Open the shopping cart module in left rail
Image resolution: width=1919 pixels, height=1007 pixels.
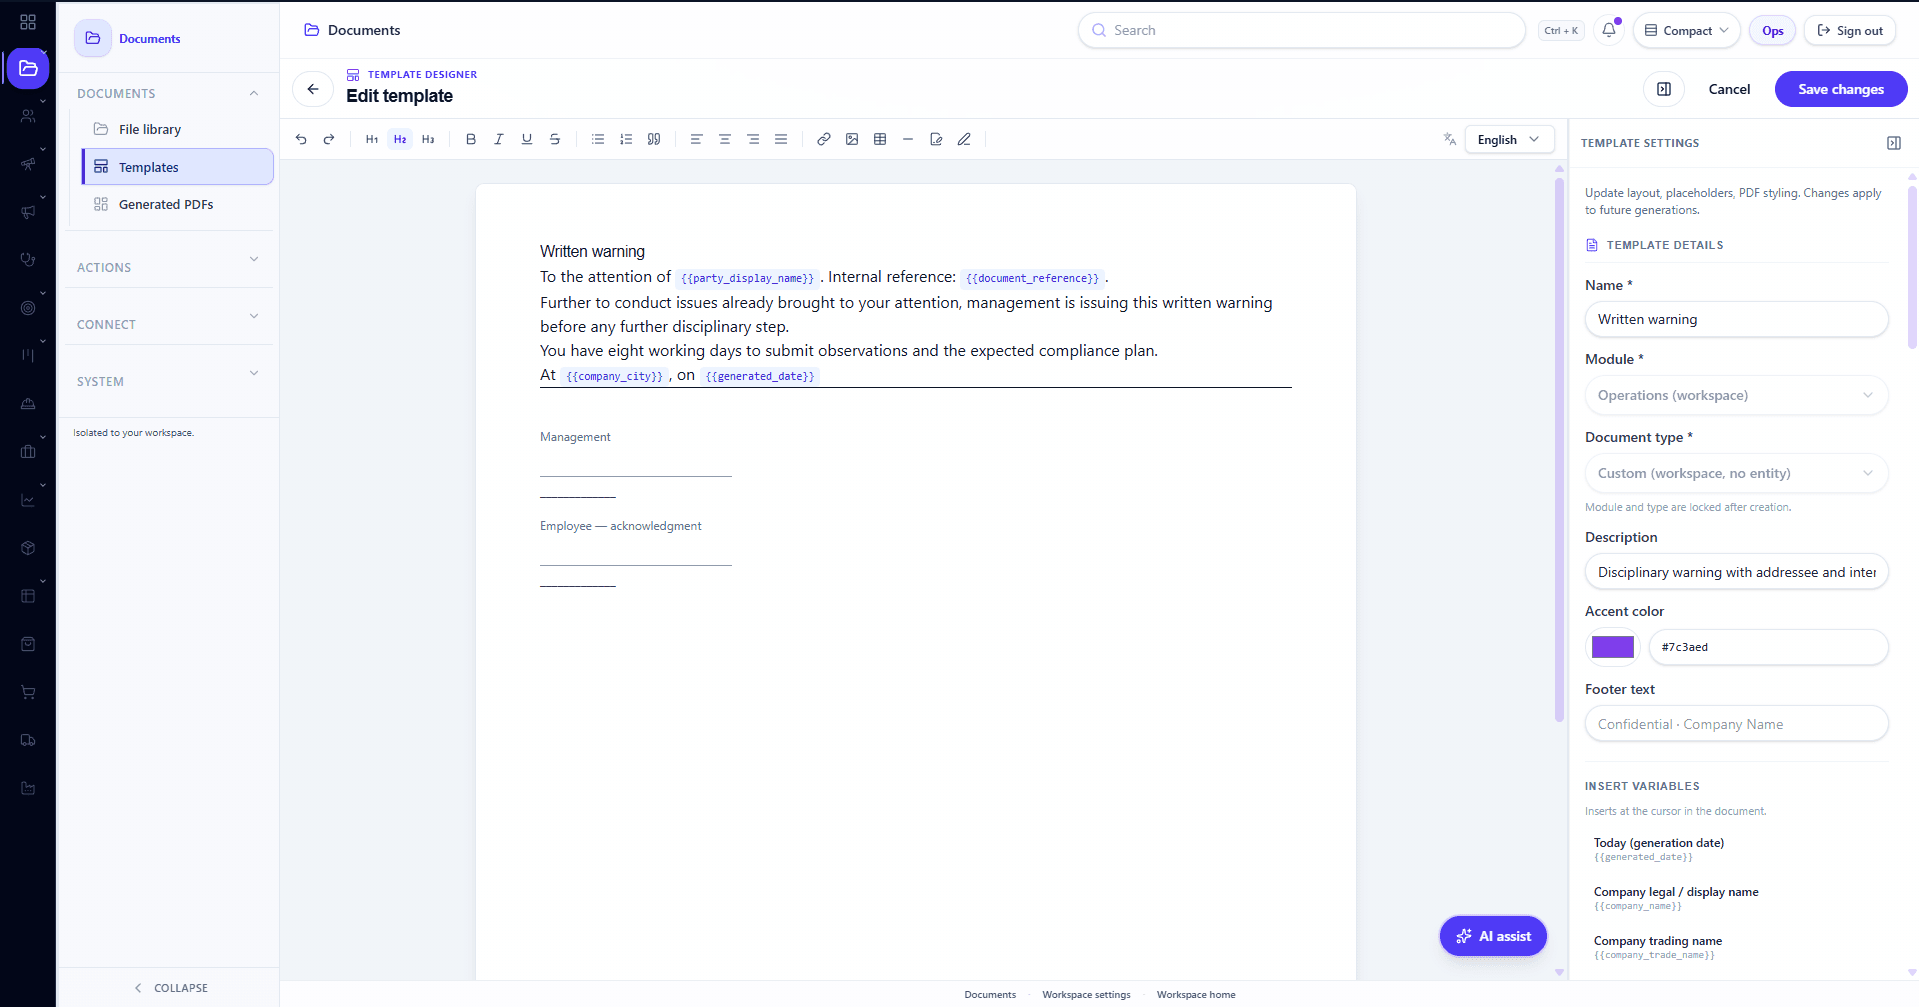click(x=28, y=692)
